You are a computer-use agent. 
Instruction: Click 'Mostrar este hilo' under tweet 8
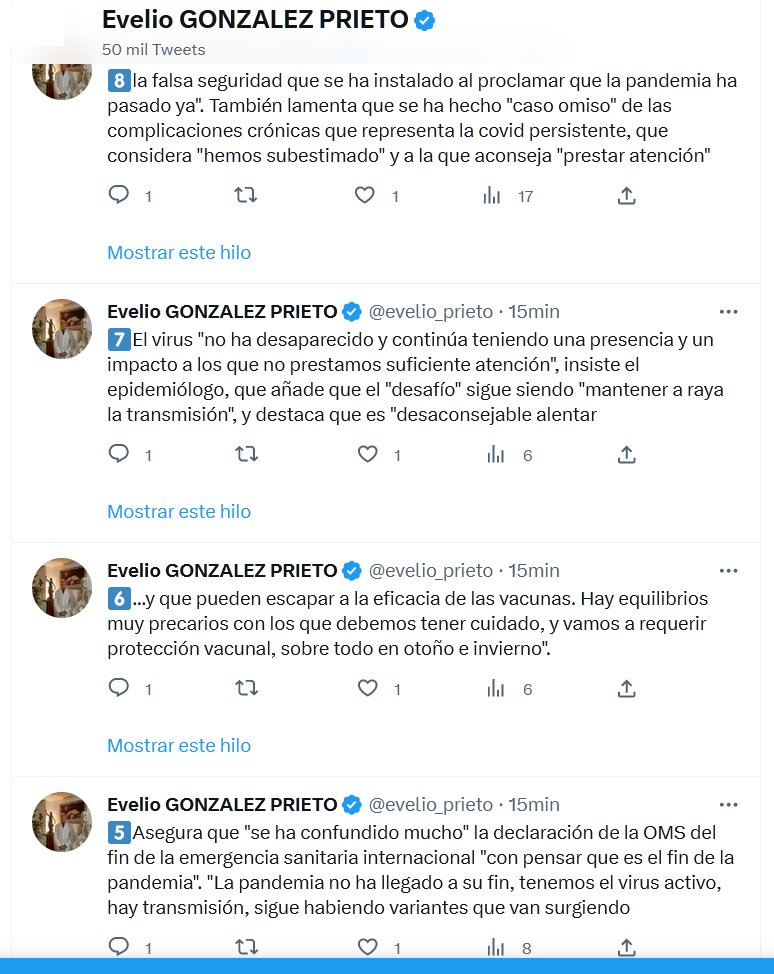[x=179, y=253]
